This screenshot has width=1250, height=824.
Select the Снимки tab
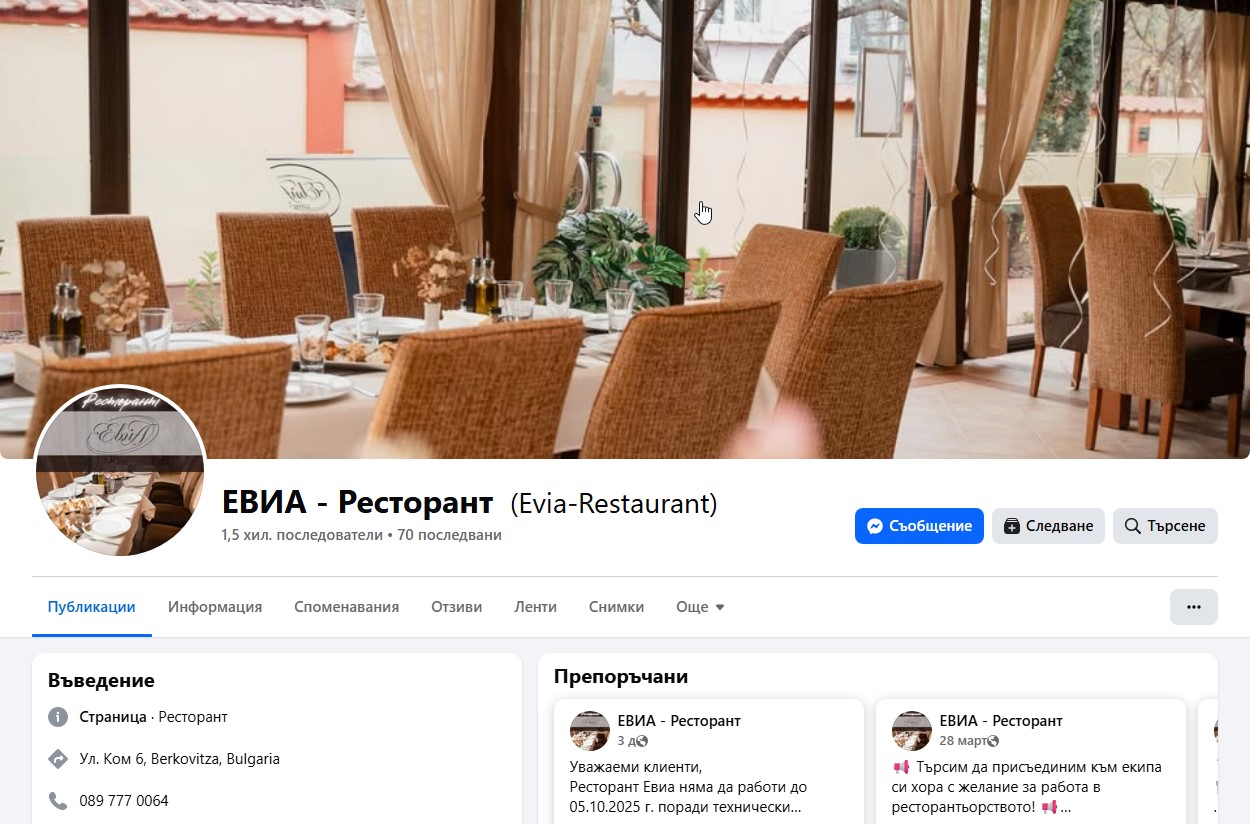[x=616, y=607]
